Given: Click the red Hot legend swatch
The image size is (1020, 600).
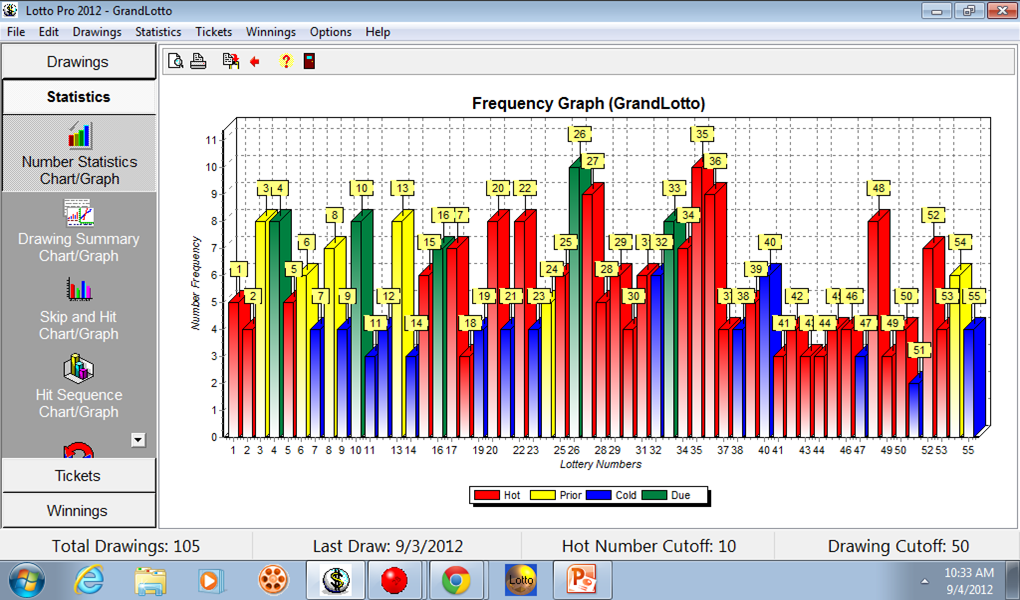Looking at the screenshot, I should click(x=487, y=495).
